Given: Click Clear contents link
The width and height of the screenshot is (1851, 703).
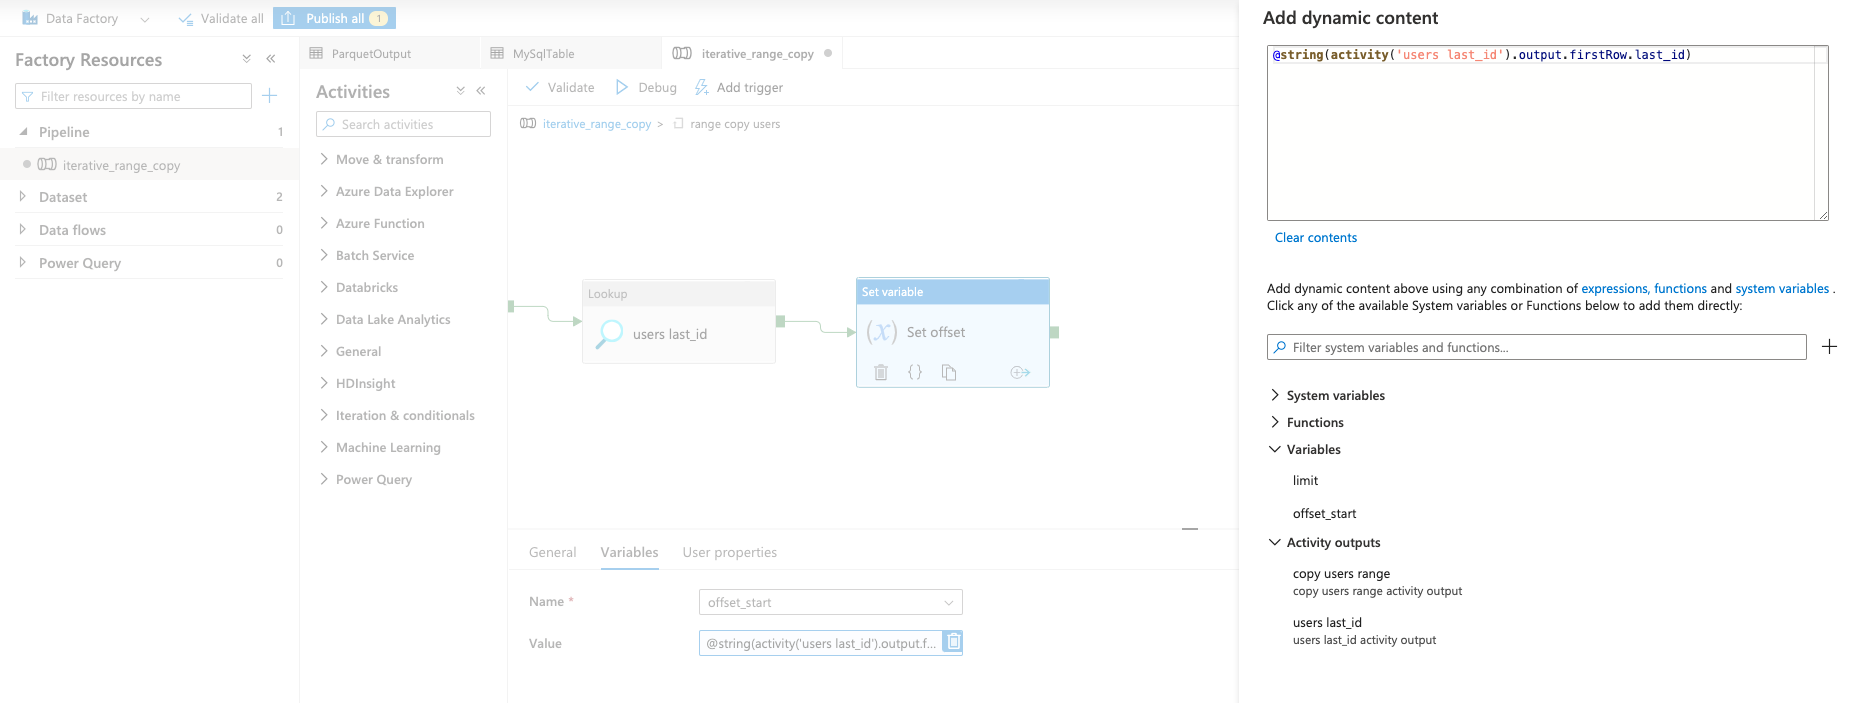Looking at the screenshot, I should [1315, 237].
